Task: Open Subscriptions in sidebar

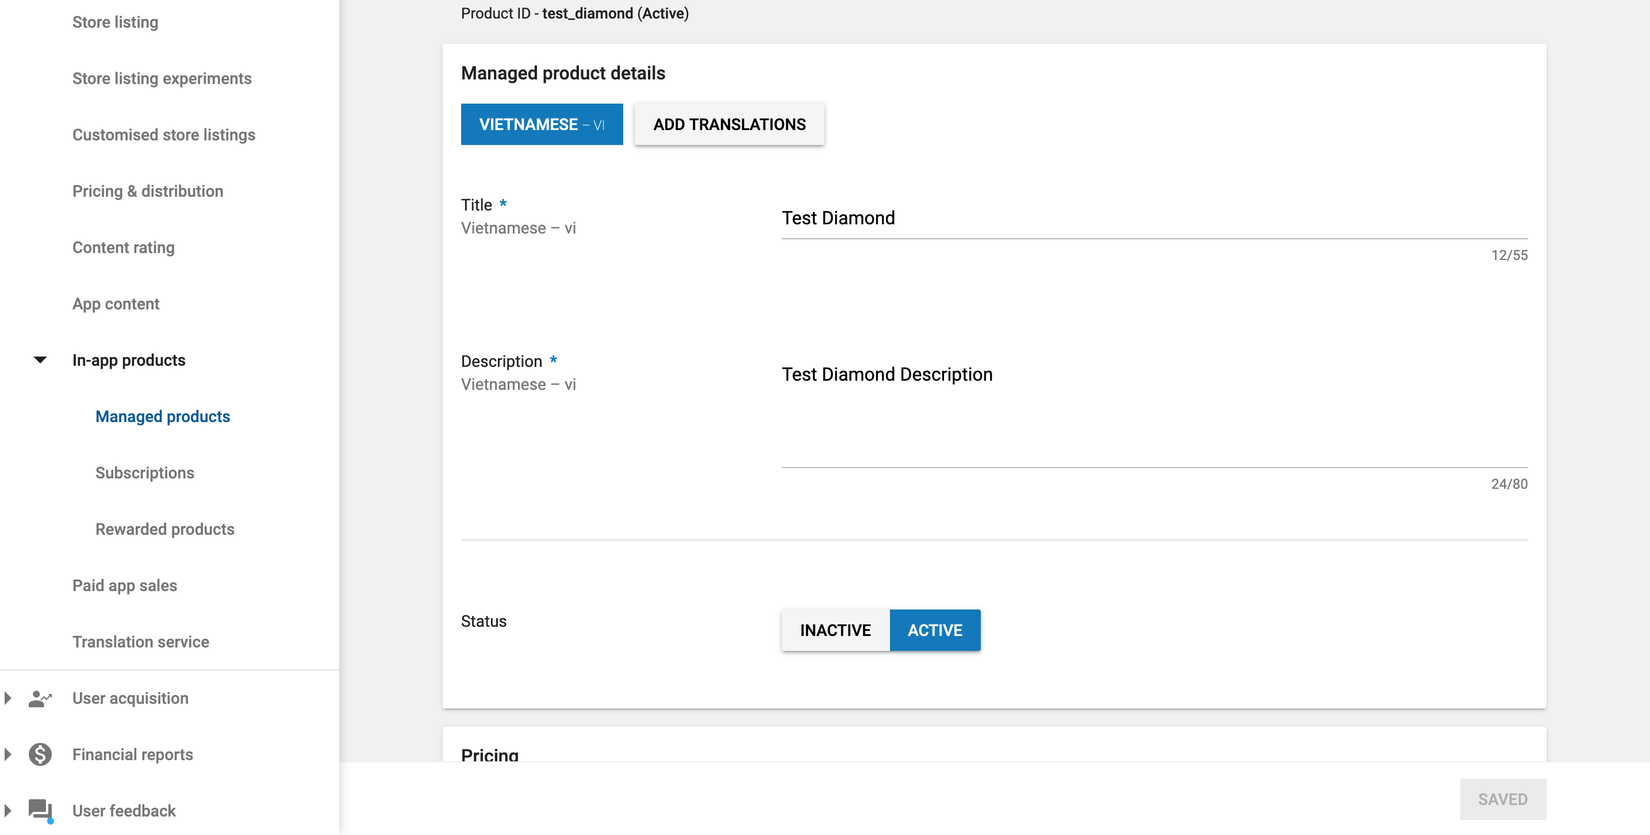Action: 144,473
